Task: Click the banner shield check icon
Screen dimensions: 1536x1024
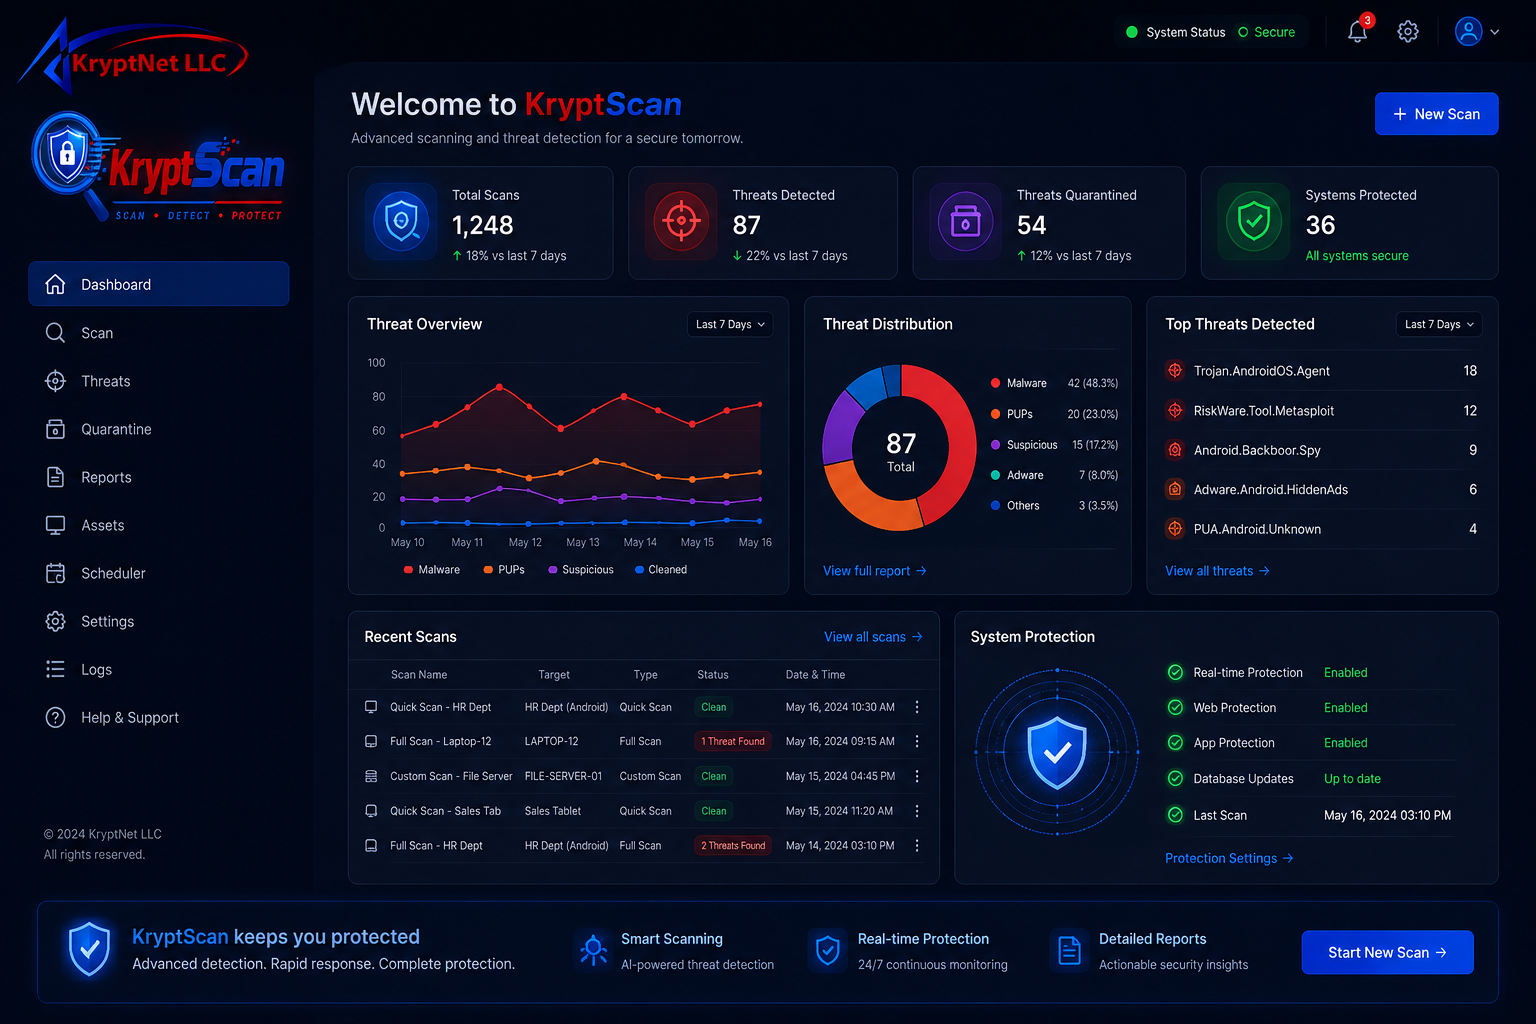Action: pyautogui.click(x=89, y=949)
